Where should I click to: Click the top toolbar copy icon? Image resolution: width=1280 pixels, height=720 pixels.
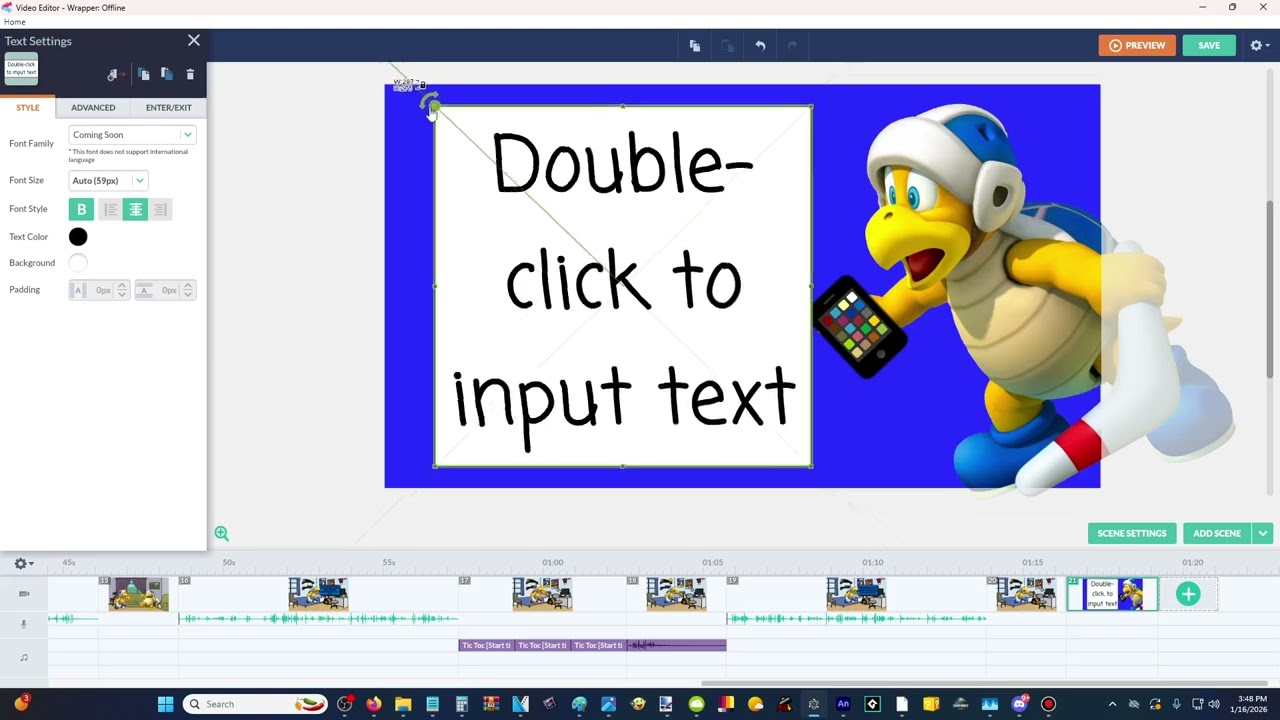tap(695, 45)
